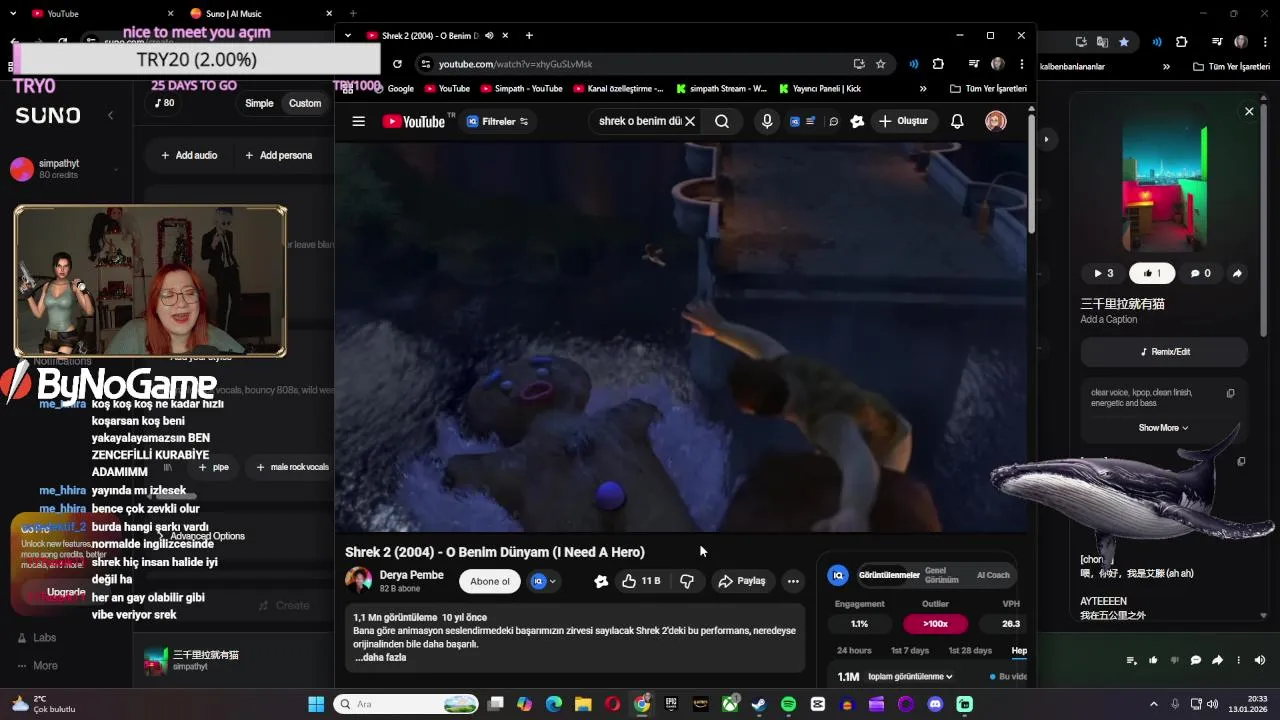Add the male rock vocals style tag

[292, 467]
